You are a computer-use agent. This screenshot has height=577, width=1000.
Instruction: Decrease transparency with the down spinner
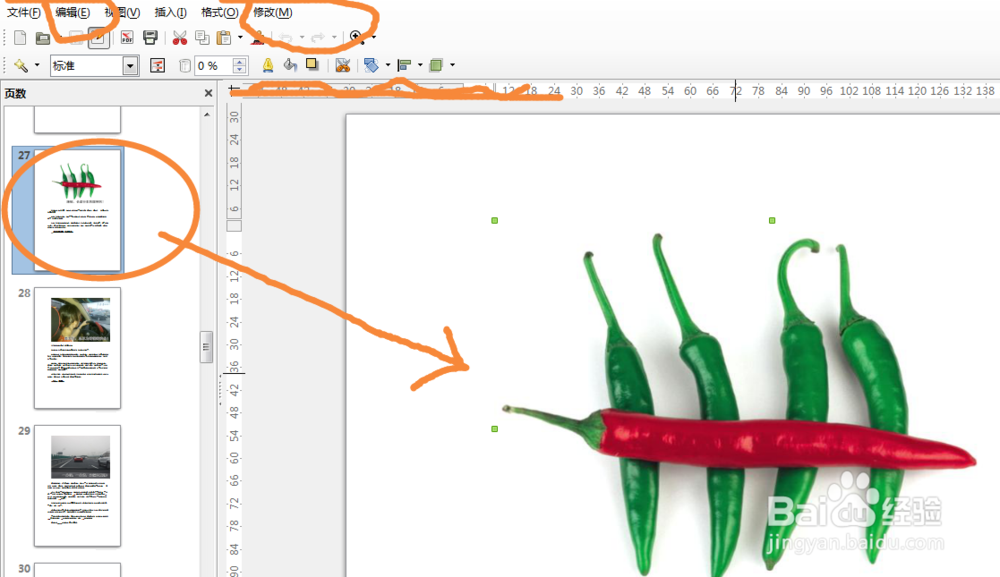(x=240, y=70)
